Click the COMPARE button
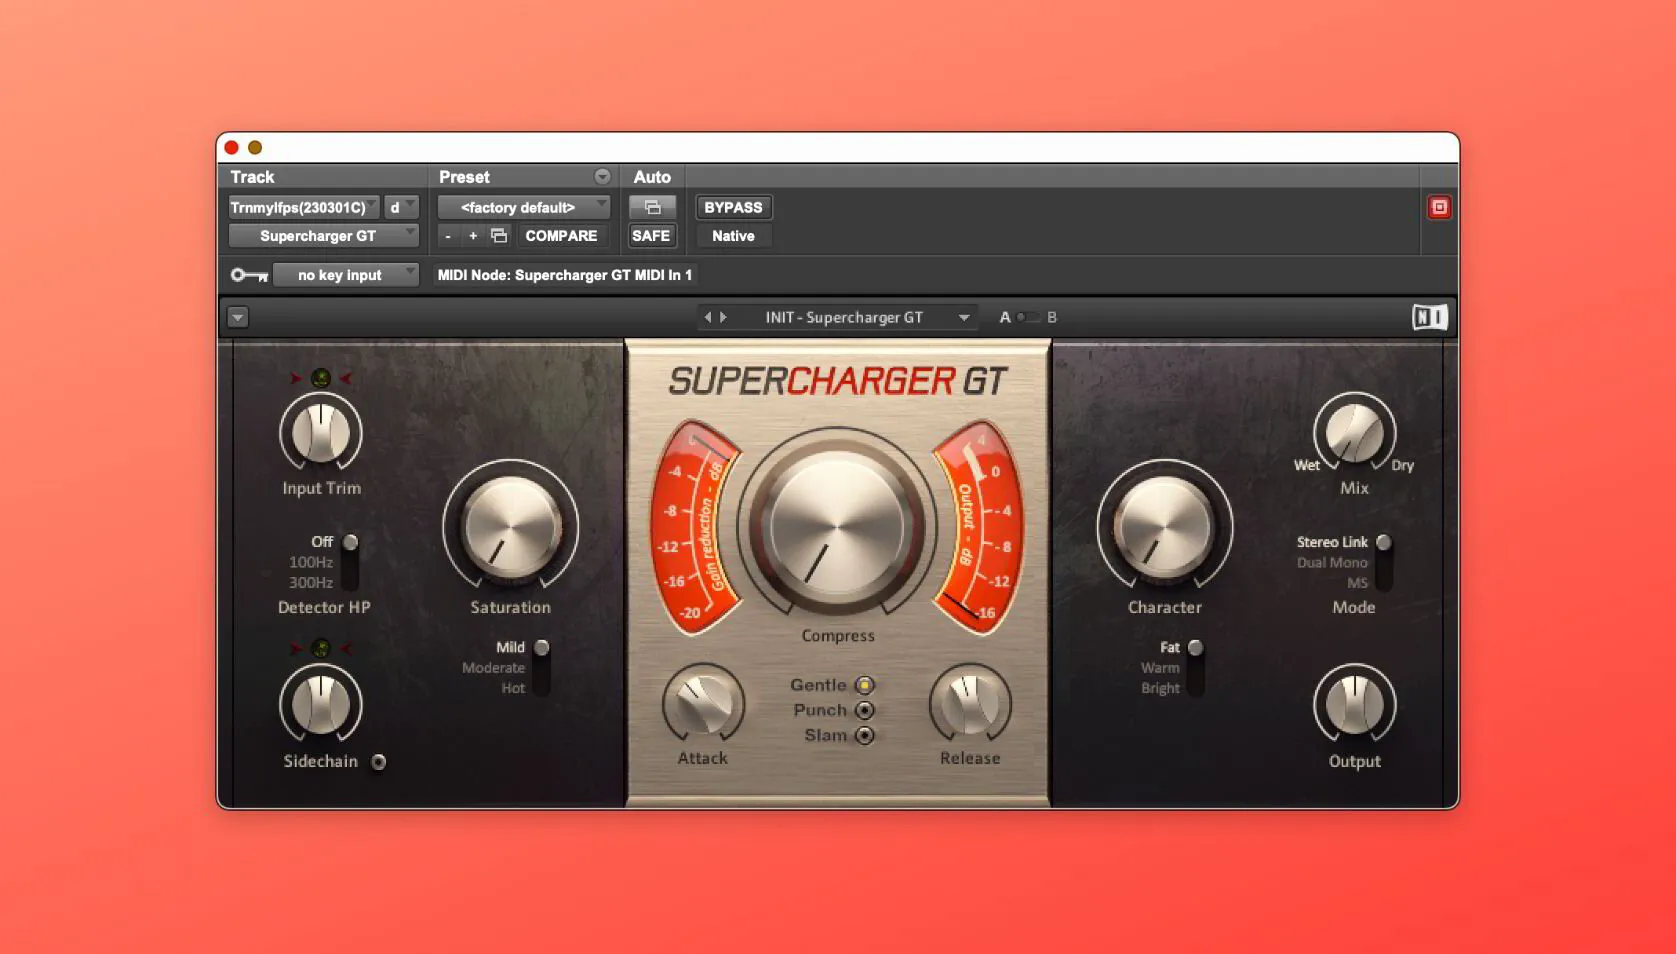The height and width of the screenshot is (954, 1676). pyautogui.click(x=561, y=236)
